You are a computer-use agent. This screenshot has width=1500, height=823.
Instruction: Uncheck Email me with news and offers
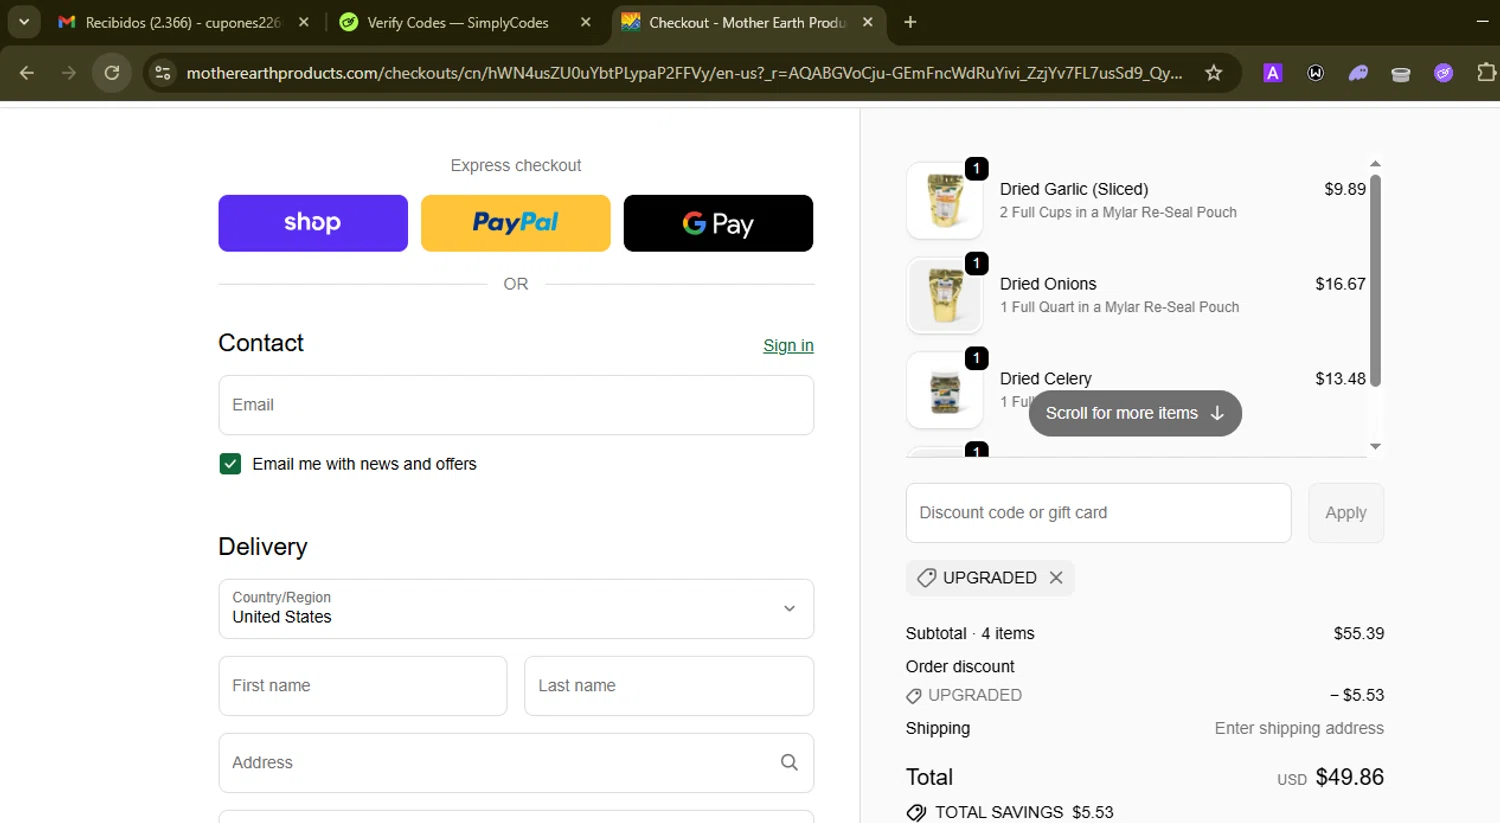230,464
